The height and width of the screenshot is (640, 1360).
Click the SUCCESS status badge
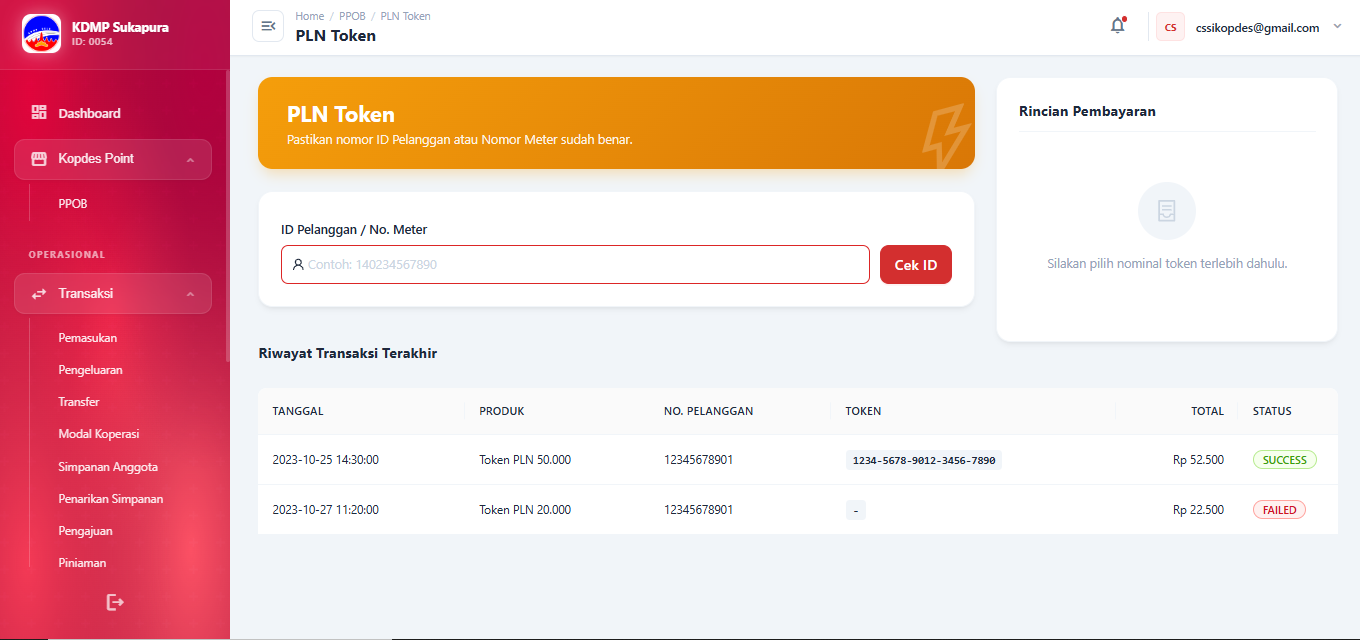[x=1284, y=460]
